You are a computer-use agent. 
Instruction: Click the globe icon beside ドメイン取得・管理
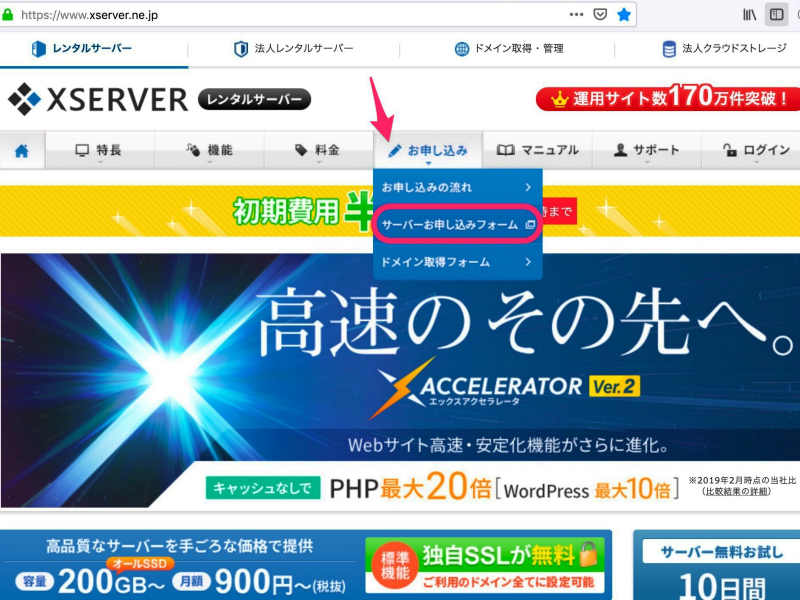pyautogui.click(x=461, y=49)
